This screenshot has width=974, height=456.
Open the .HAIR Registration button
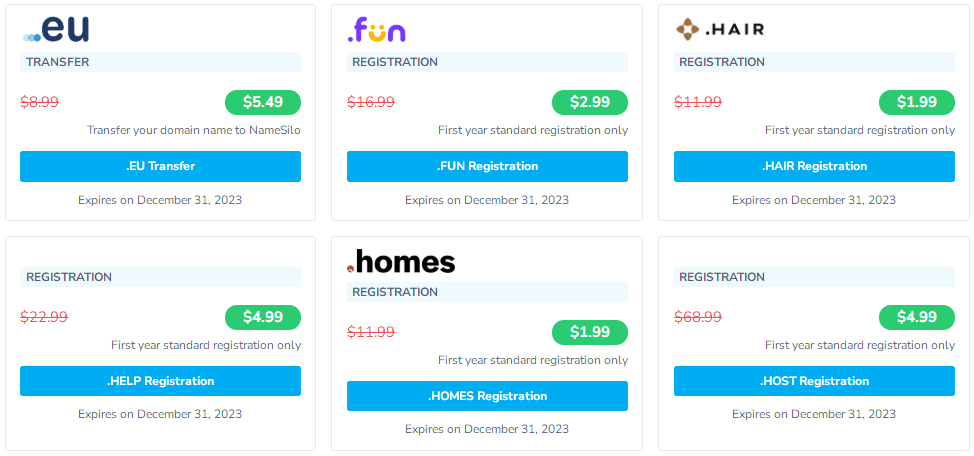[x=814, y=166]
